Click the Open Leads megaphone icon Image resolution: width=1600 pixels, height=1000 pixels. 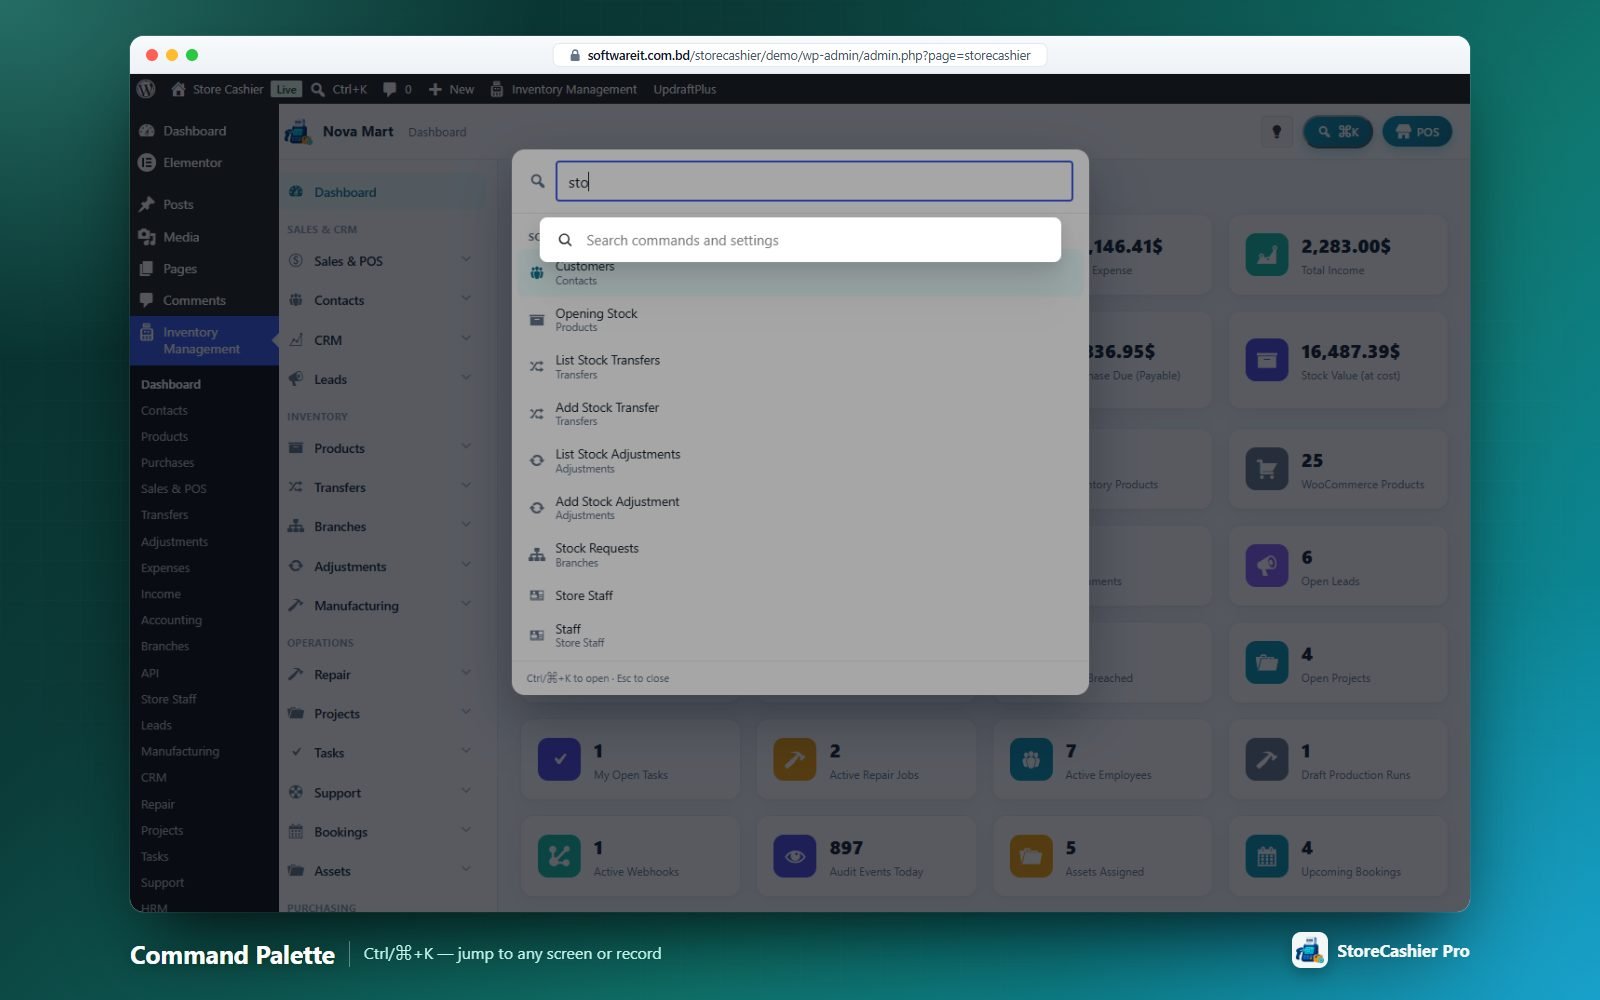[1267, 566]
